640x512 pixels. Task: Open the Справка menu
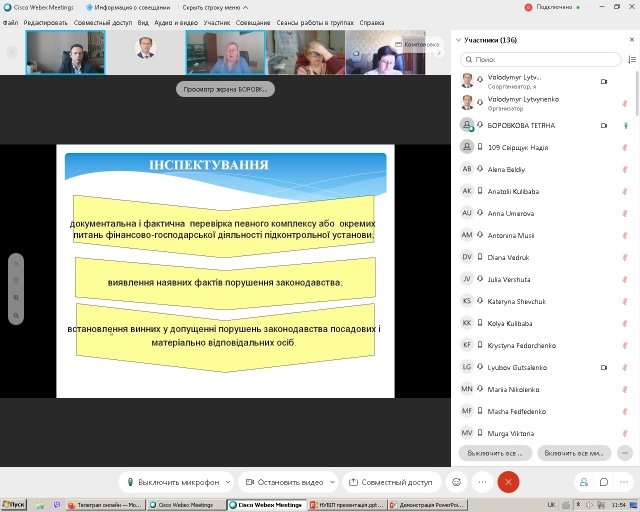coord(371,22)
